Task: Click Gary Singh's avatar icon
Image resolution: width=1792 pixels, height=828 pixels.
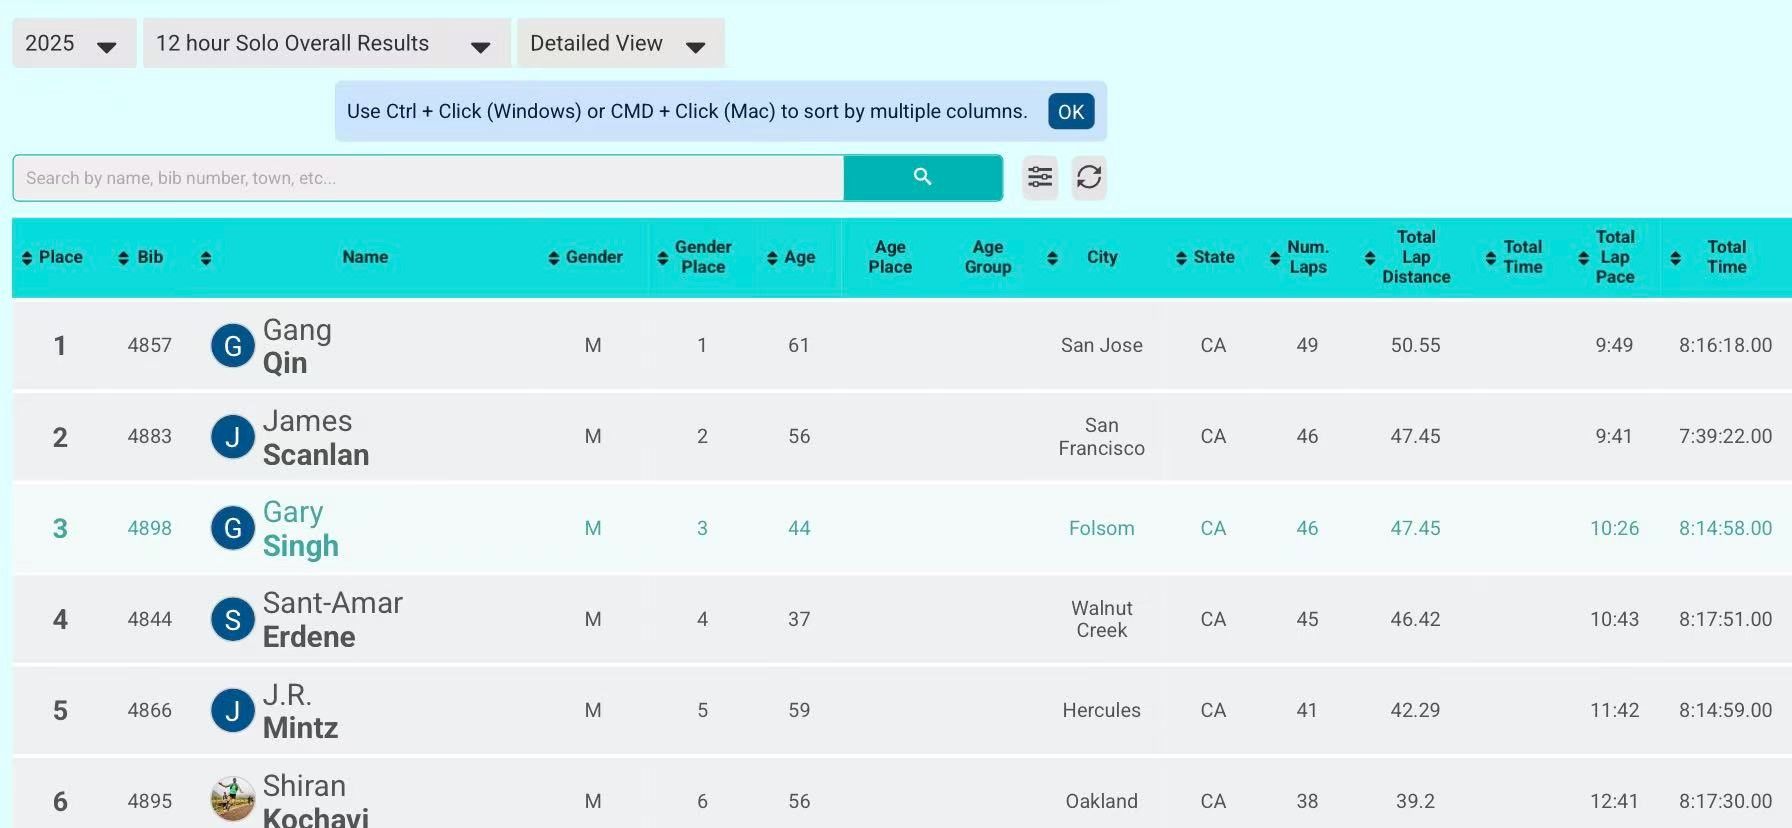Action: point(233,528)
